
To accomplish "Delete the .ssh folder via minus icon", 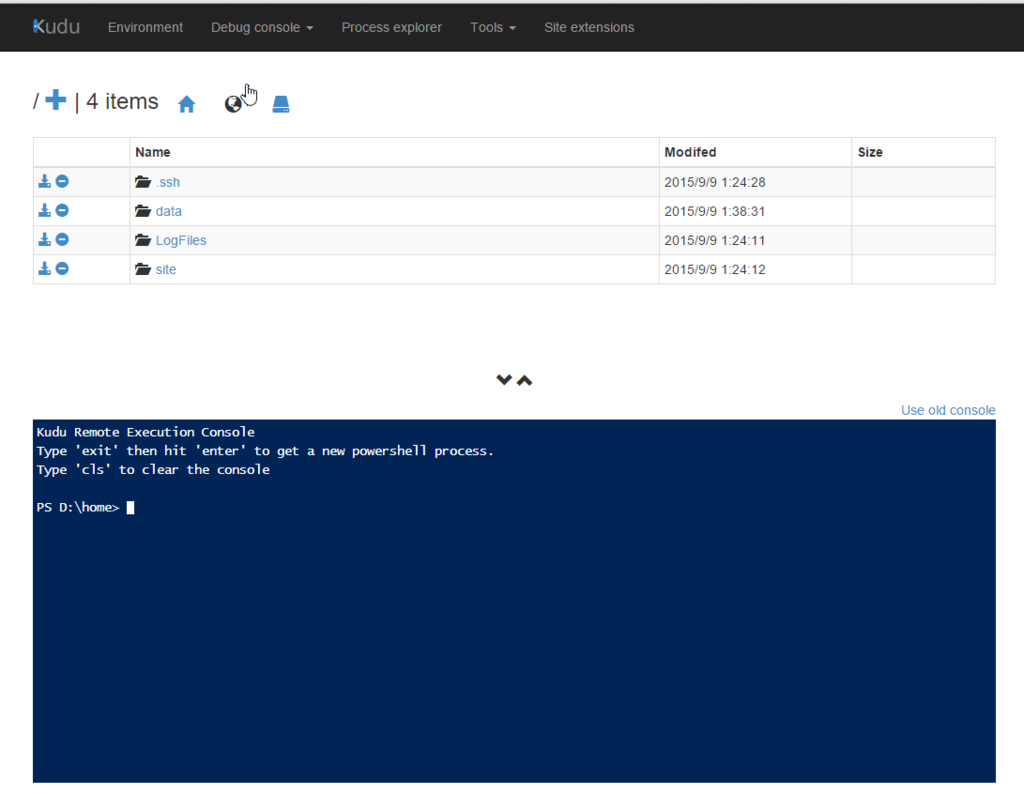I will coord(61,182).
